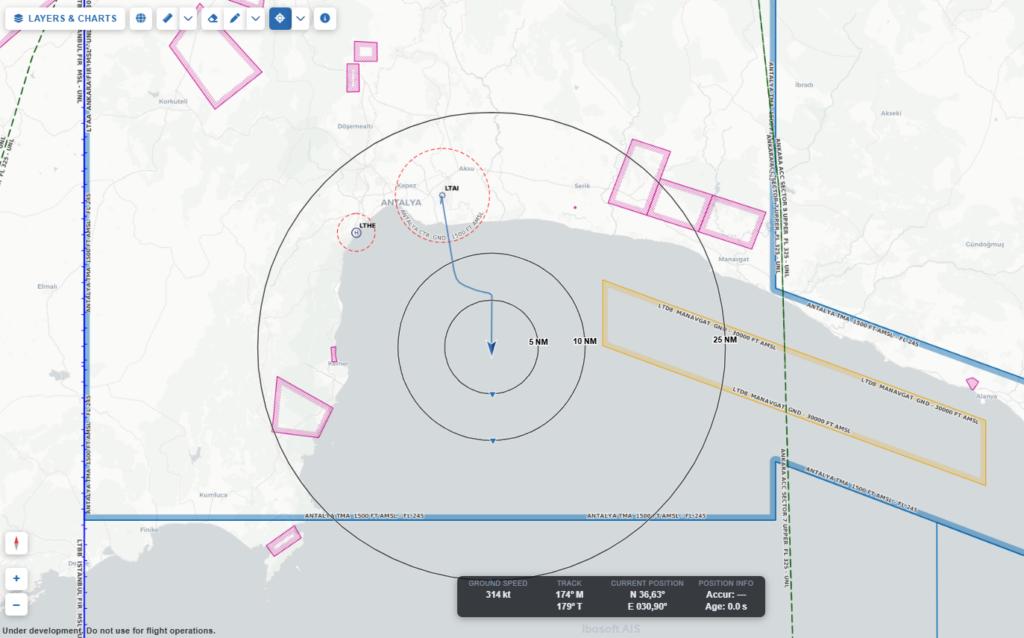Open the Layers & Charts panel

click(x=65, y=18)
